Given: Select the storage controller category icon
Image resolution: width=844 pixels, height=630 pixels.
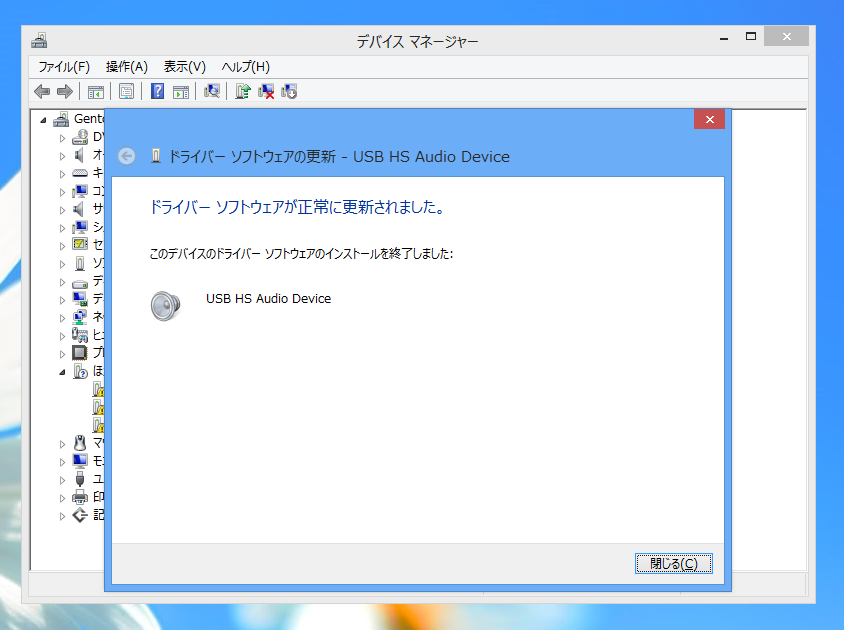Looking at the screenshot, I should click(80, 515).
